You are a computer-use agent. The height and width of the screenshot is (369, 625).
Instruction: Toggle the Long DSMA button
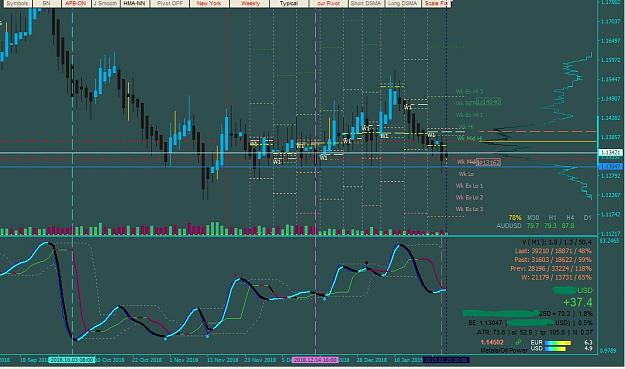click(403, 3)
